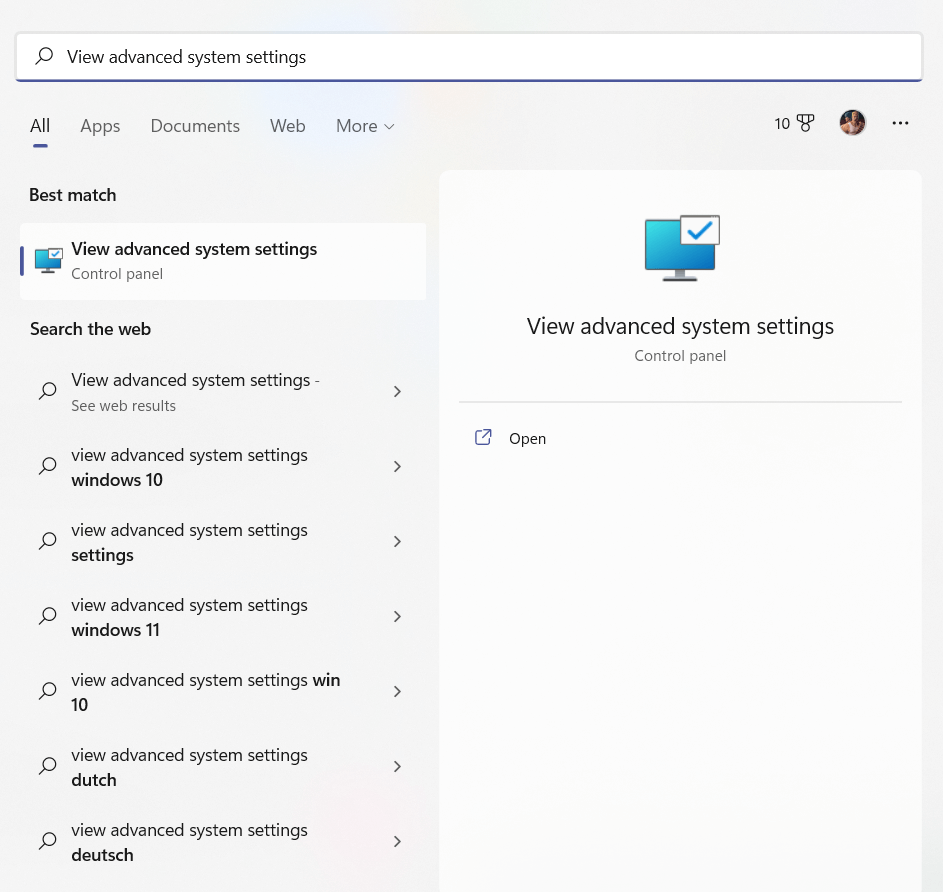Screen dimensions: 943x892
Task: Switch to the Web filter tab
Action: [x=287, y=126]
